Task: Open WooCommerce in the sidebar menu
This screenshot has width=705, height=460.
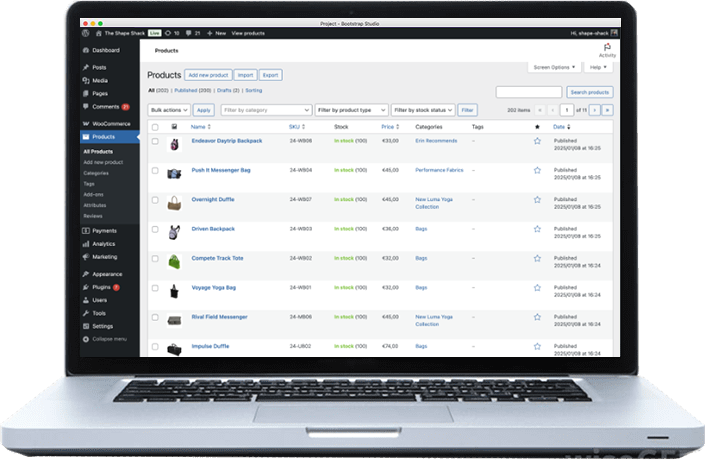Action: tap(105, 124)
